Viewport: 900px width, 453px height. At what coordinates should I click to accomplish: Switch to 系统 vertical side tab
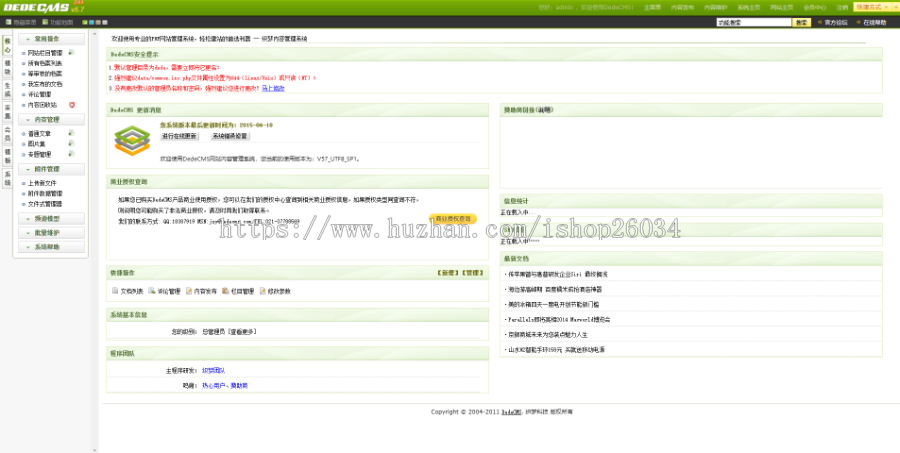[7, 178]
